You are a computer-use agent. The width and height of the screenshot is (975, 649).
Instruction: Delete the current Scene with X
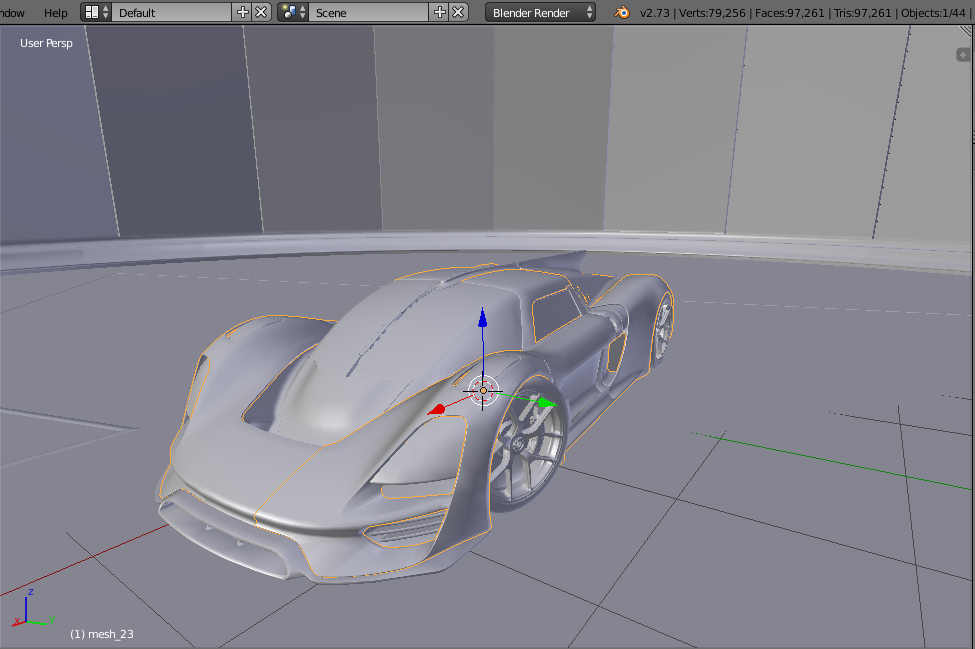[458, 12]
